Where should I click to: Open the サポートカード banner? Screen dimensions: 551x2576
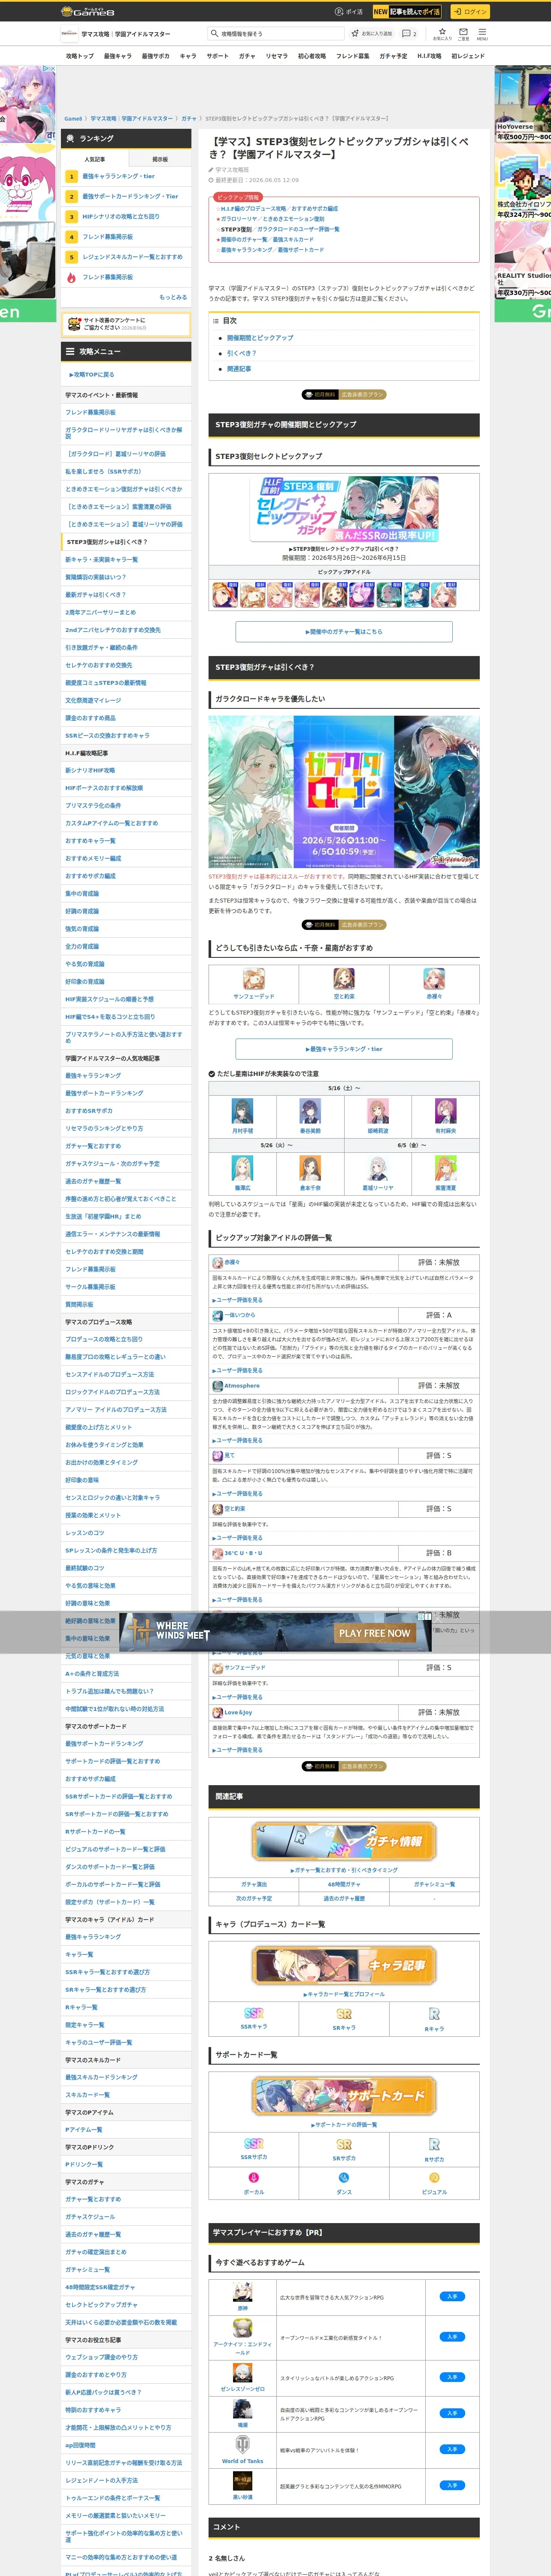[344, 2096]
